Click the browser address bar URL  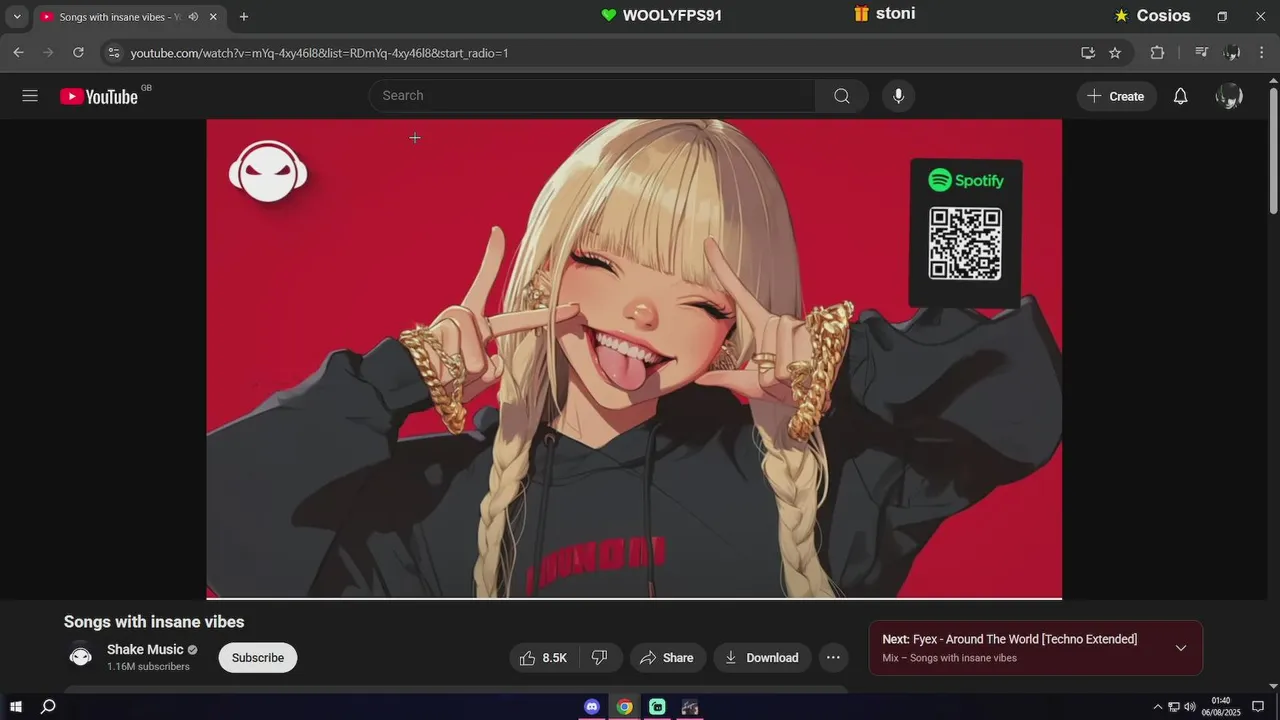319,53
